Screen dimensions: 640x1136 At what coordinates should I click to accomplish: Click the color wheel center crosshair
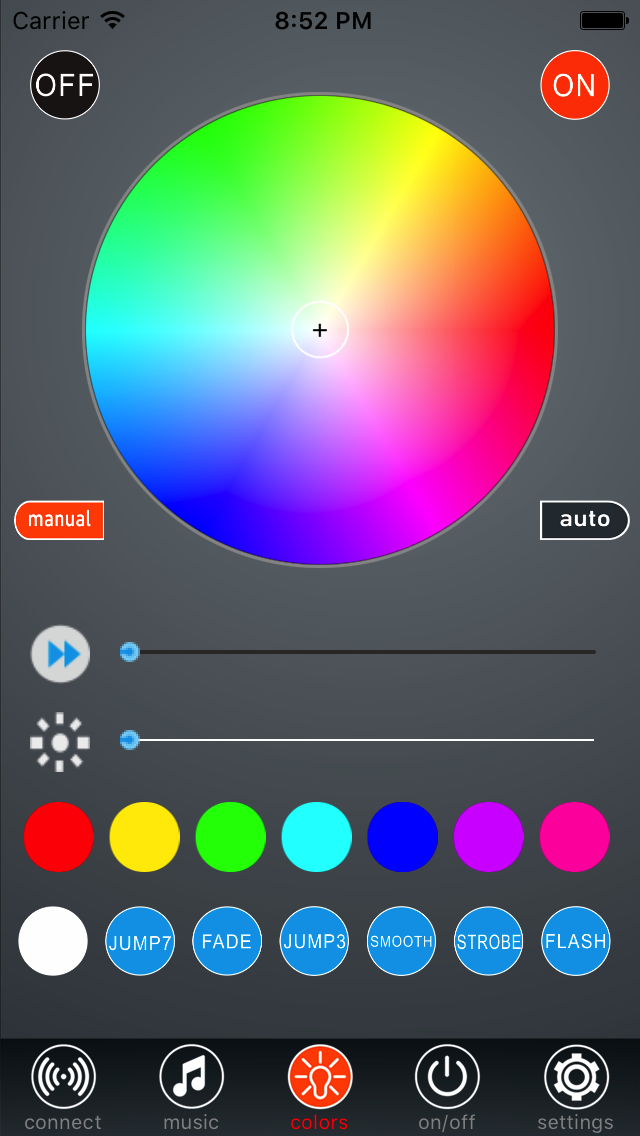pyautogui.click(x=320, y=330)
